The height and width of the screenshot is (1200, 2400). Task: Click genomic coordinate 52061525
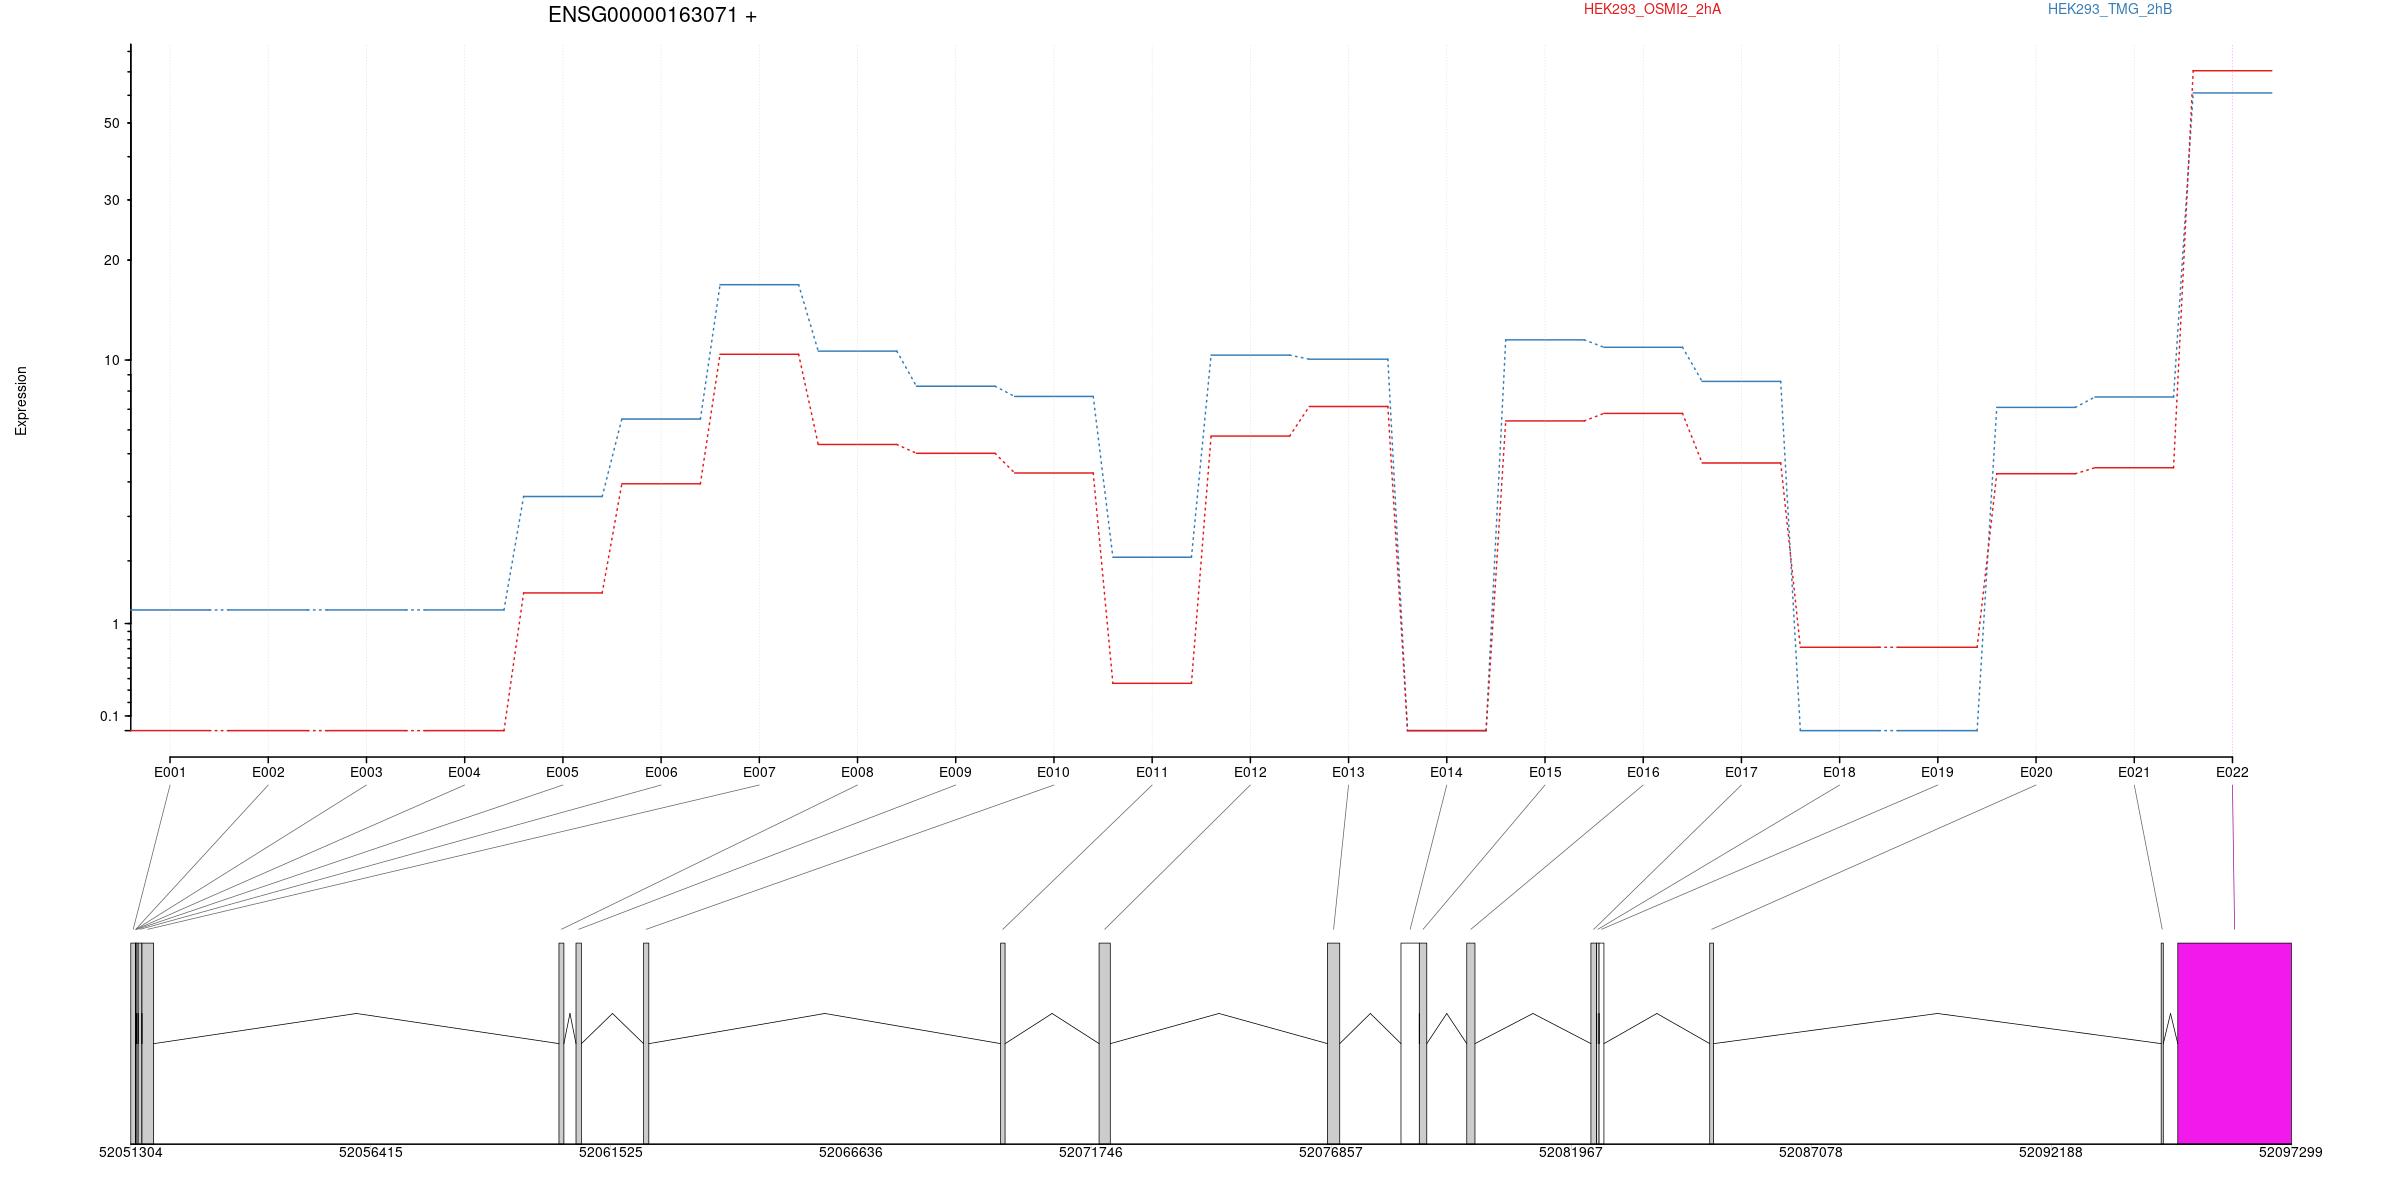pos(611,1152)
